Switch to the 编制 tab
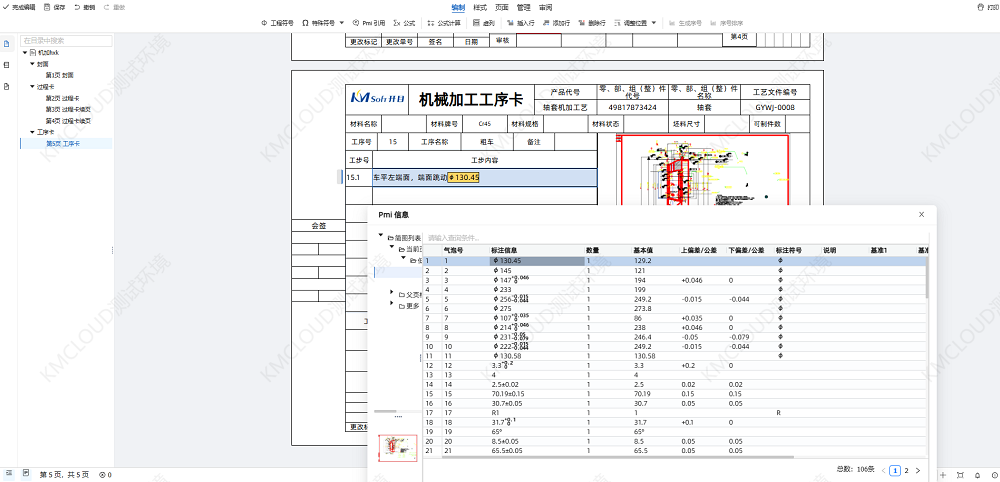Viewport: 1000px width, 482px height. tap(458, 8)
